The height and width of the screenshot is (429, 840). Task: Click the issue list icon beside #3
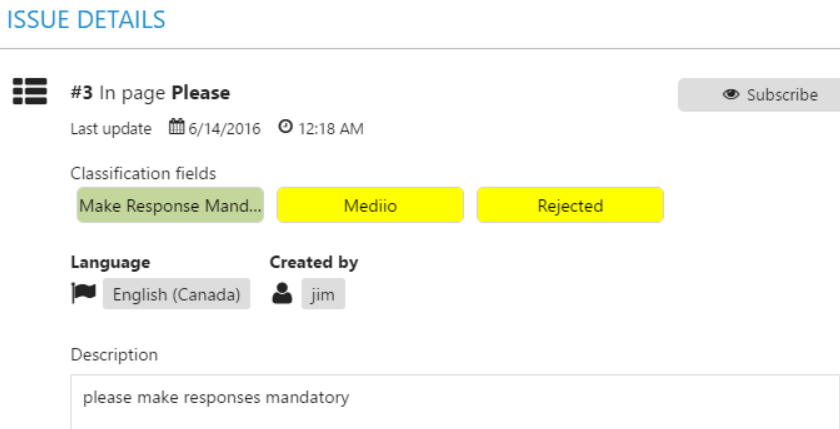[30, 91]
